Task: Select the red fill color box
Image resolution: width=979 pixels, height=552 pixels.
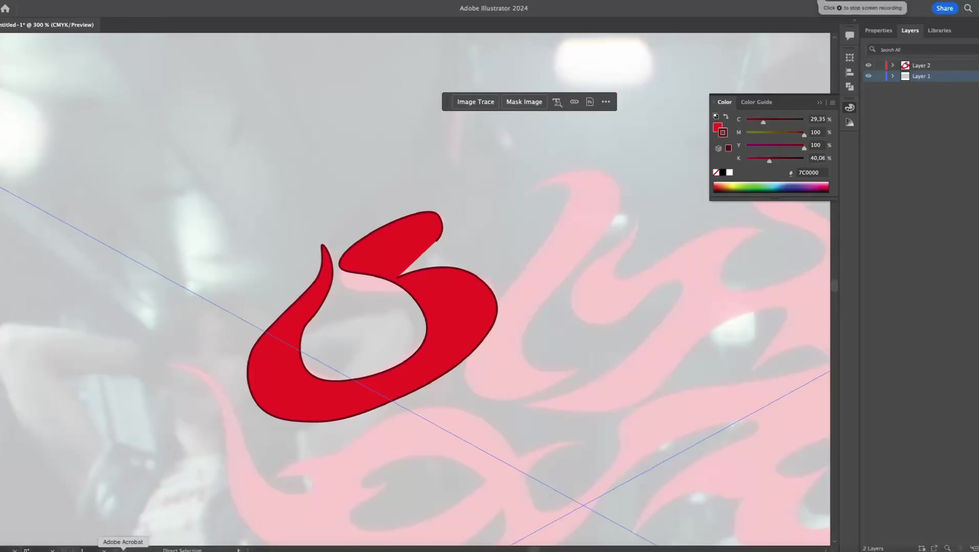Action: pyautogui.click(x=717, y=127)
